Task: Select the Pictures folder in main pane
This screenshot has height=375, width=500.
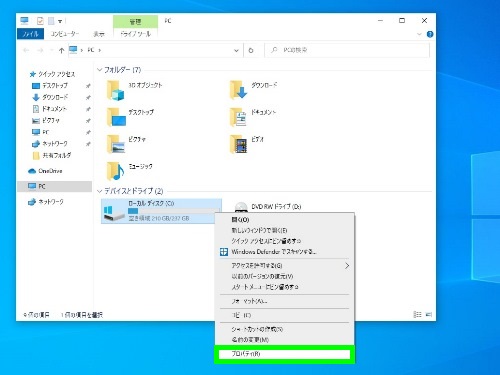Action: [x=126, y=144]
